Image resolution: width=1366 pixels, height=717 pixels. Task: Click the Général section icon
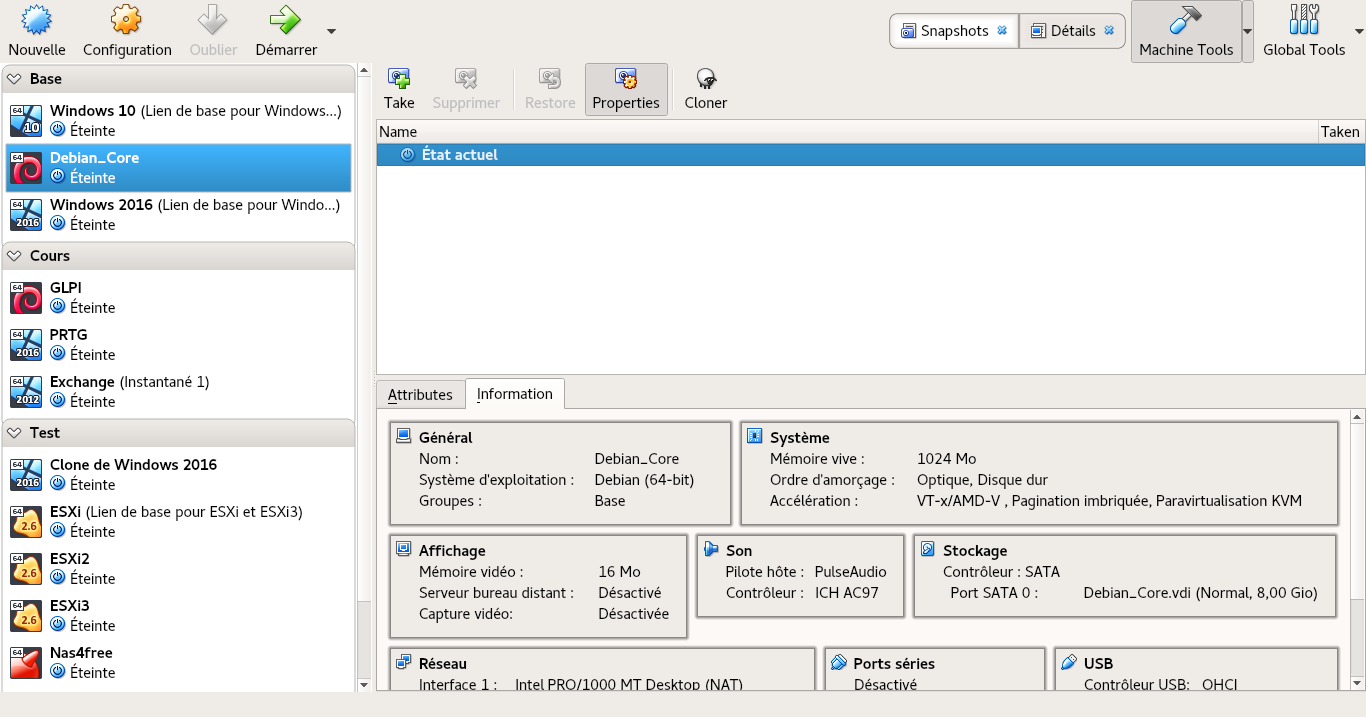click(x=404, y=436)
